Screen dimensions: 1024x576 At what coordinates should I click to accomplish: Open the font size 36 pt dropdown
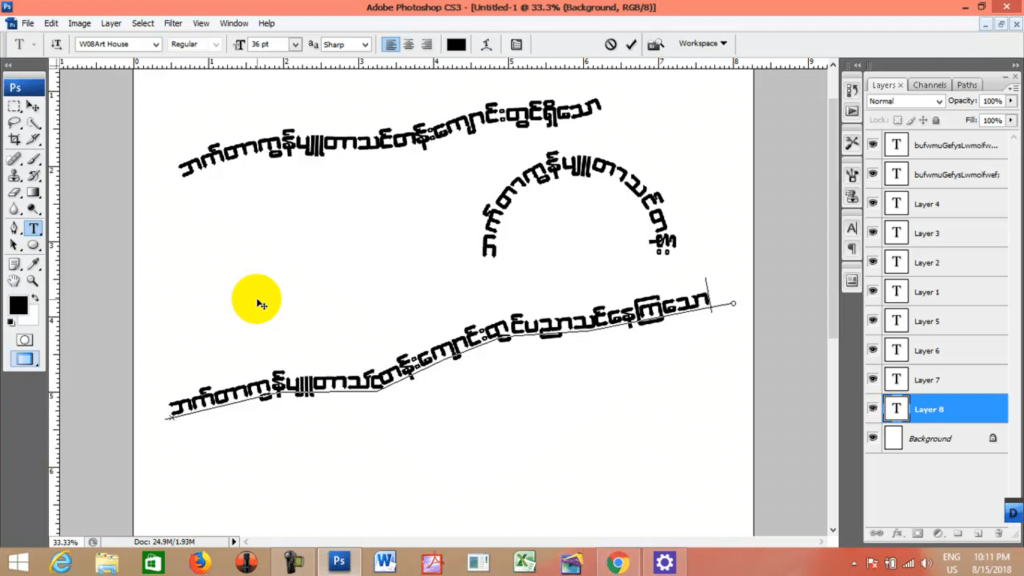point(295,44)
